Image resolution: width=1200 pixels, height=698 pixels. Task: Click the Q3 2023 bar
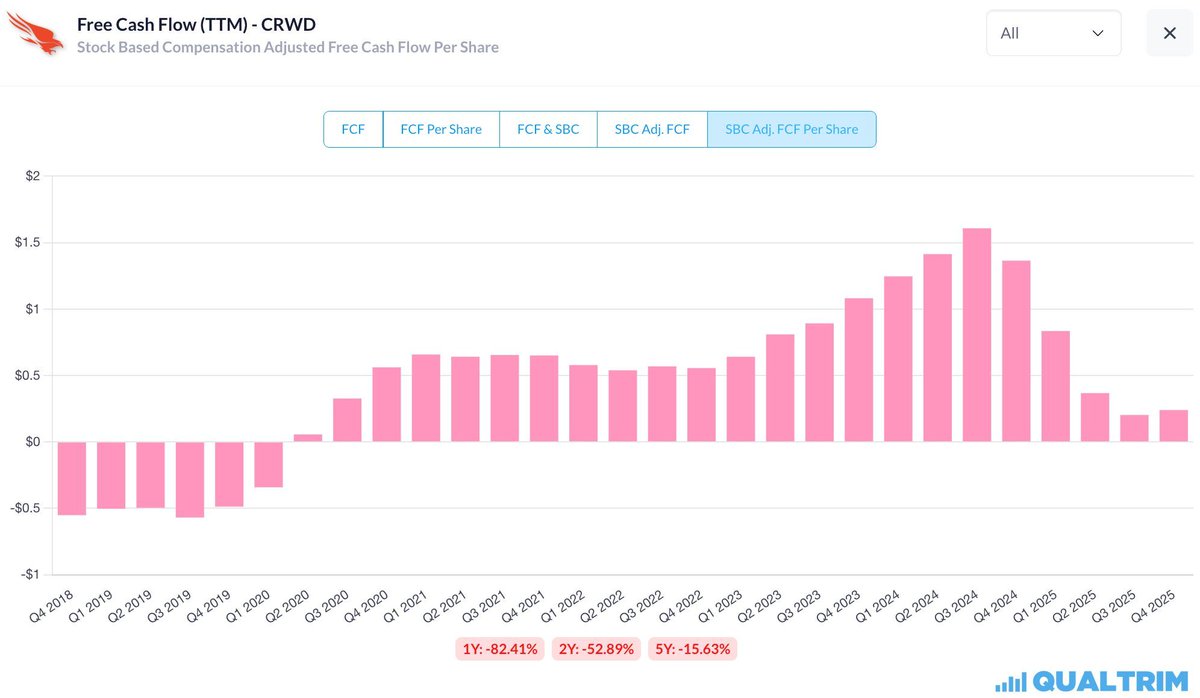[x=819, y=383]
